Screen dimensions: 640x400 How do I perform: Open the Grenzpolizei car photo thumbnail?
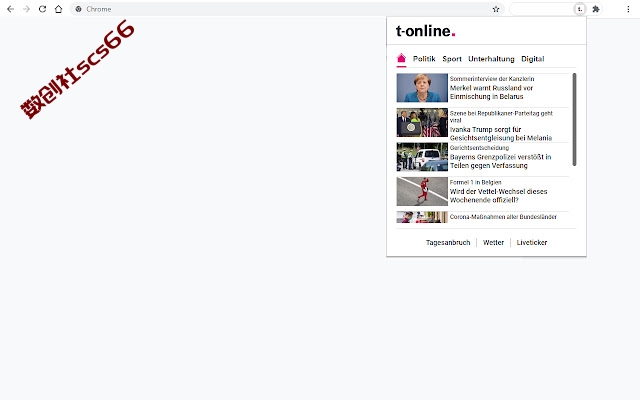tap(422, 157)
